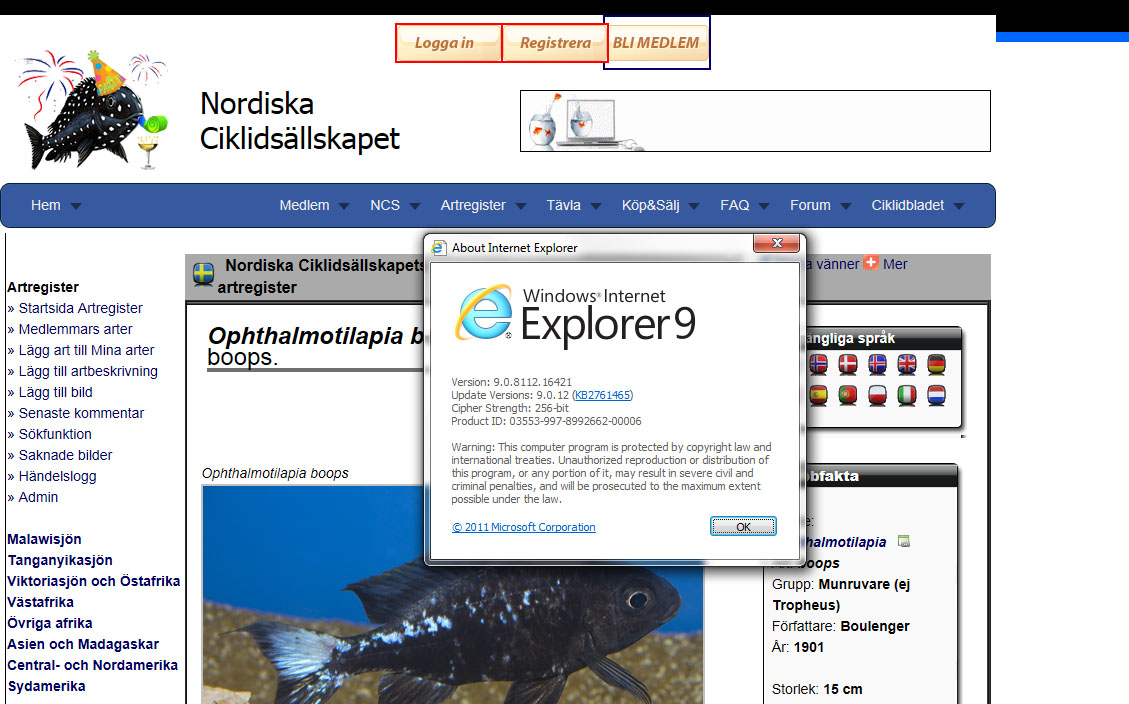The width and height of the screenshot is (1129, 704).
Task: Open Senaste kommentar link
Action: coord(81,412)
